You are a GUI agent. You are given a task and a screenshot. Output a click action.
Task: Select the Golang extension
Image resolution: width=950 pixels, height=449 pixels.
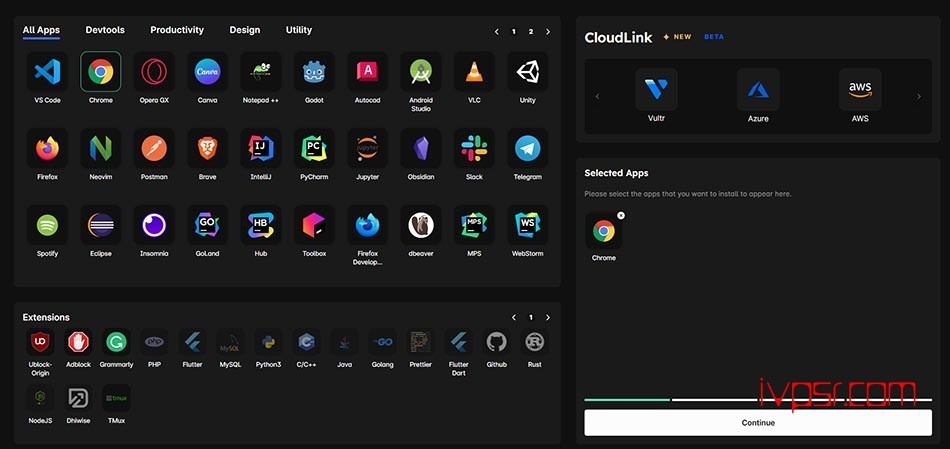(x=382, y=342)
